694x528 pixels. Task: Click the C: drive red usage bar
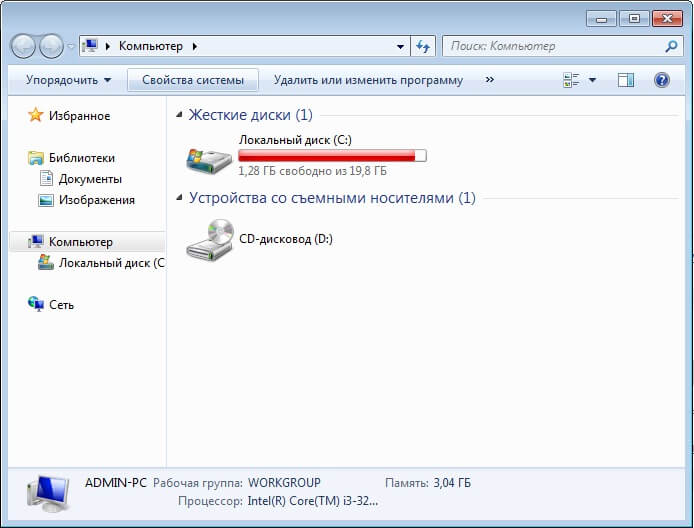(x=332, y=155)
